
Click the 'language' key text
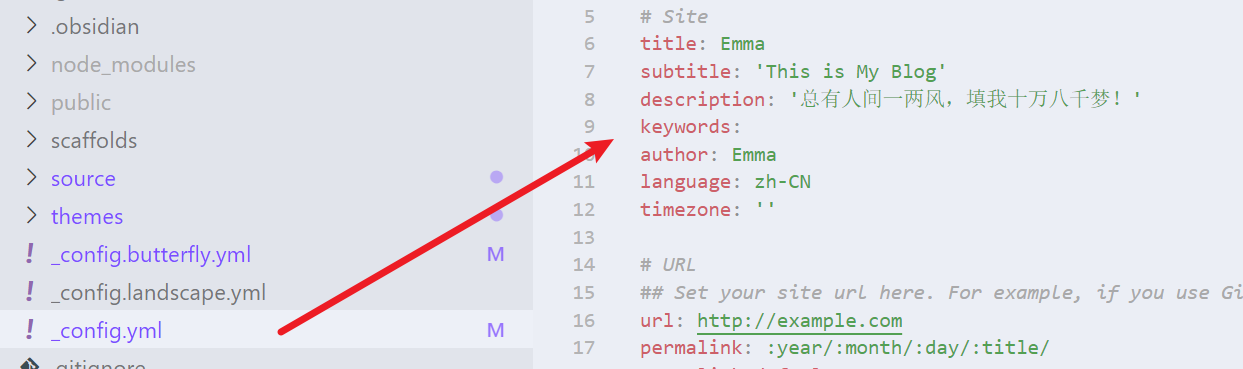click(x=686, y=182)
